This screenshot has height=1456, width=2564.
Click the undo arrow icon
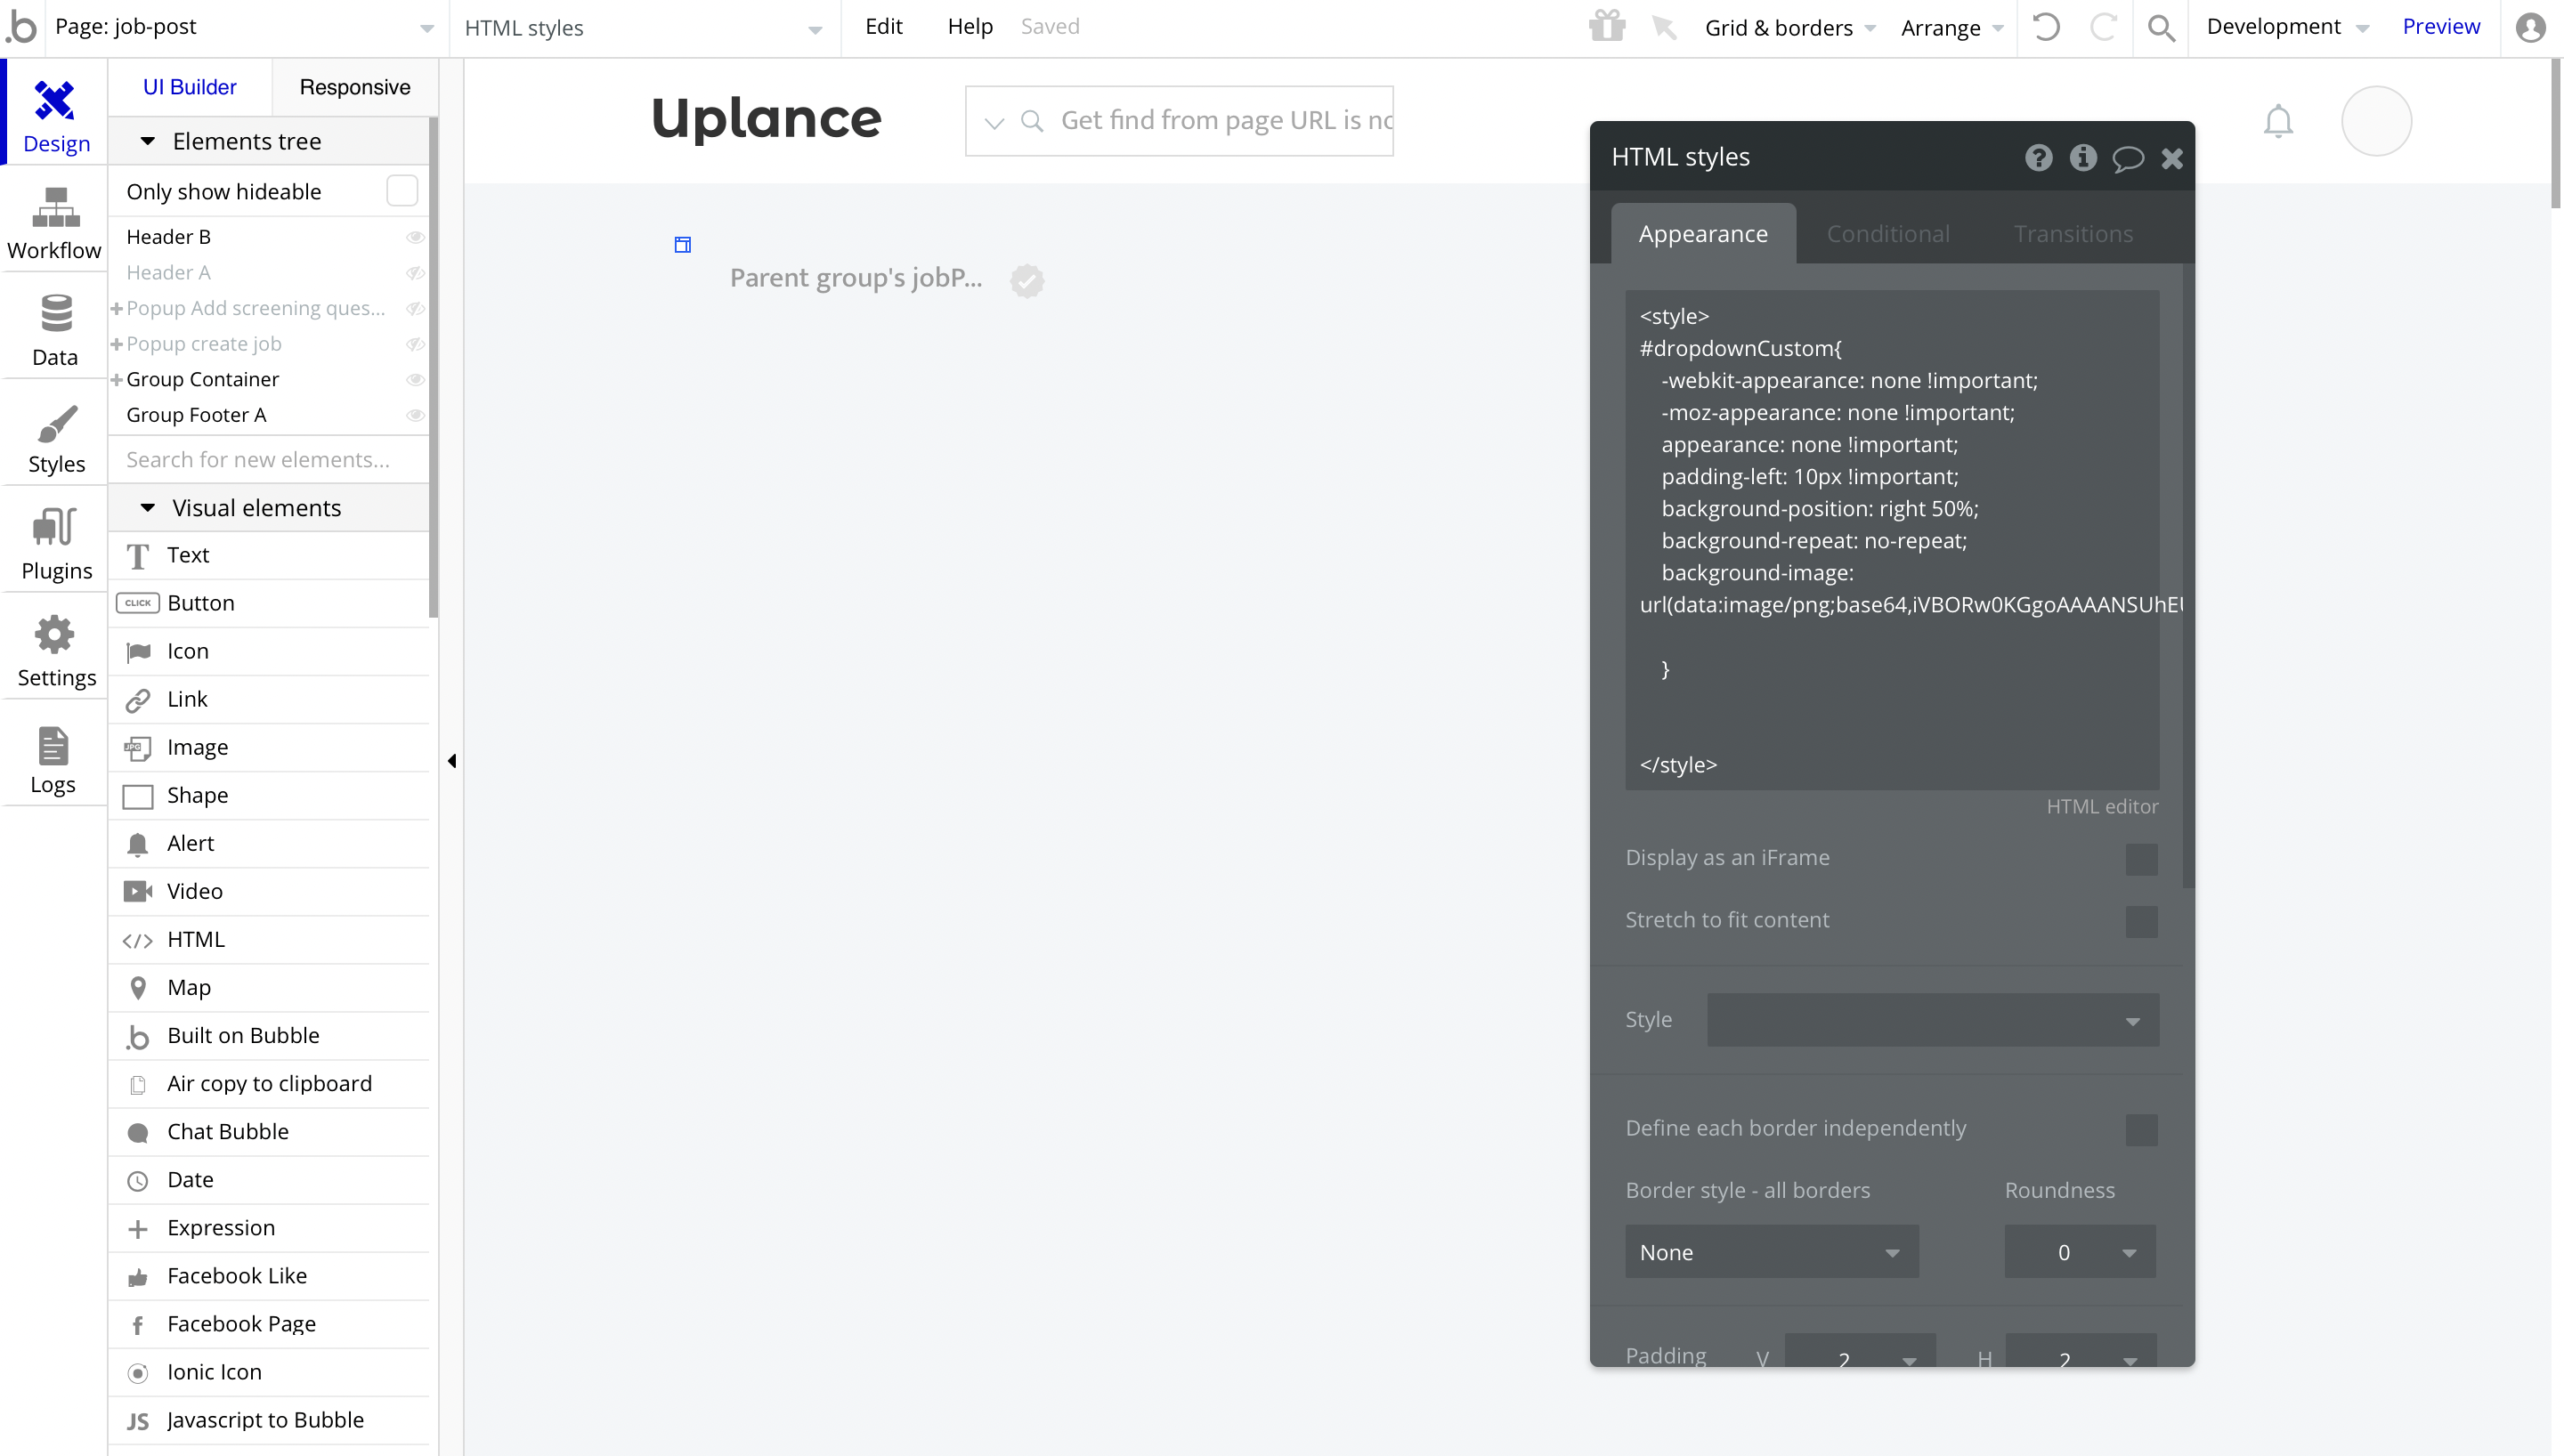pos(2046,27)
